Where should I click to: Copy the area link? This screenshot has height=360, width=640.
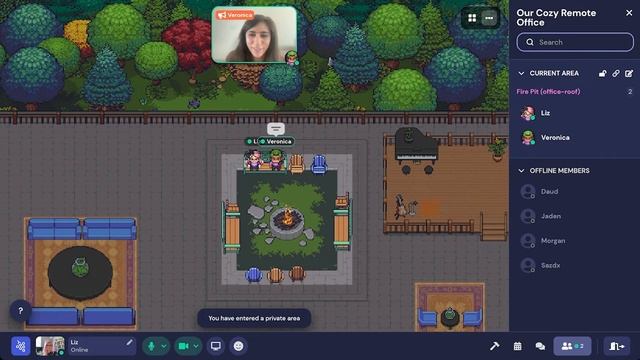616,73
